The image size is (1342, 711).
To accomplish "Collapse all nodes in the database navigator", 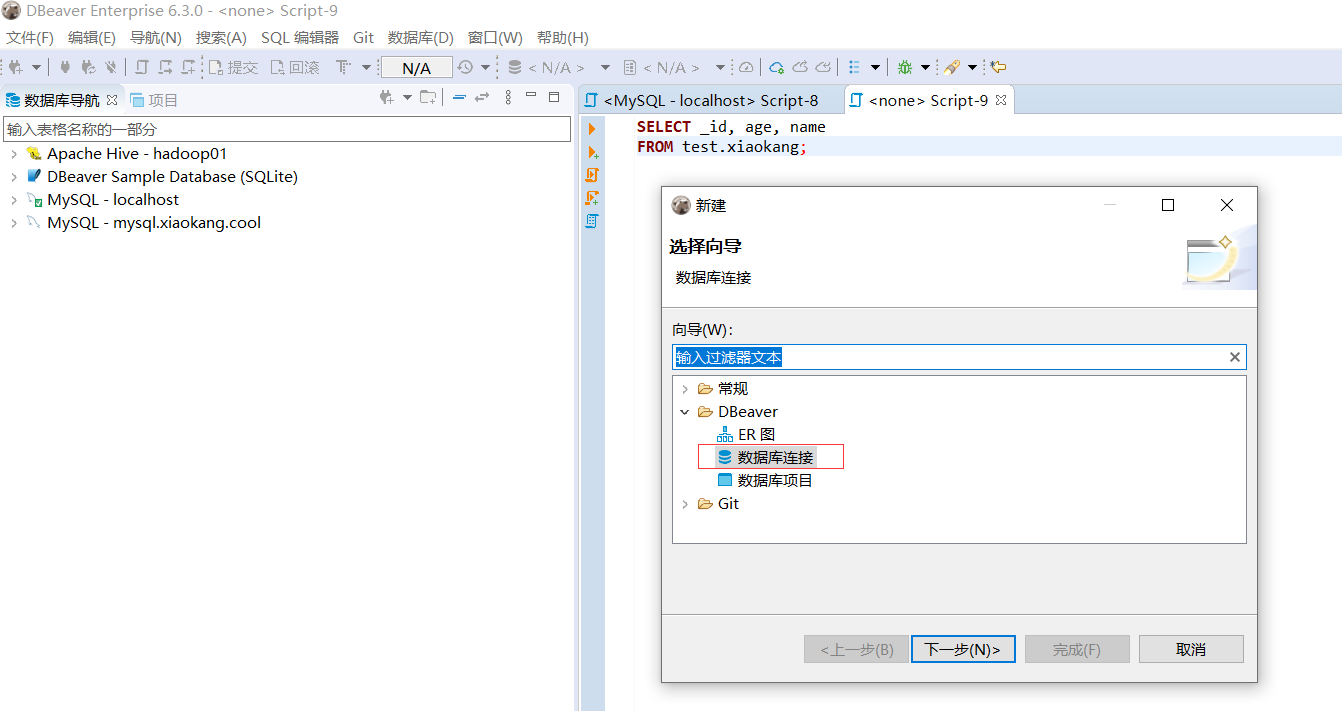I will point(459,97).
